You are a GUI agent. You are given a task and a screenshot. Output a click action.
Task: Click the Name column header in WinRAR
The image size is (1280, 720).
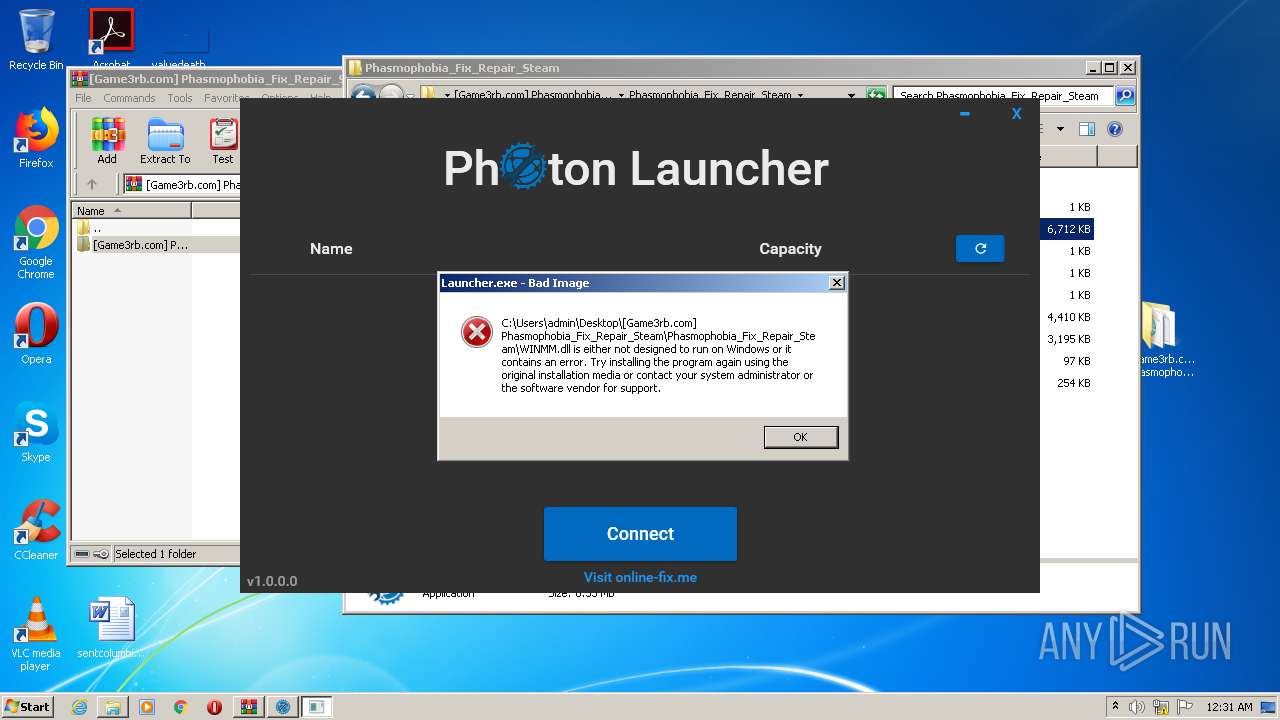pos(131,211)
